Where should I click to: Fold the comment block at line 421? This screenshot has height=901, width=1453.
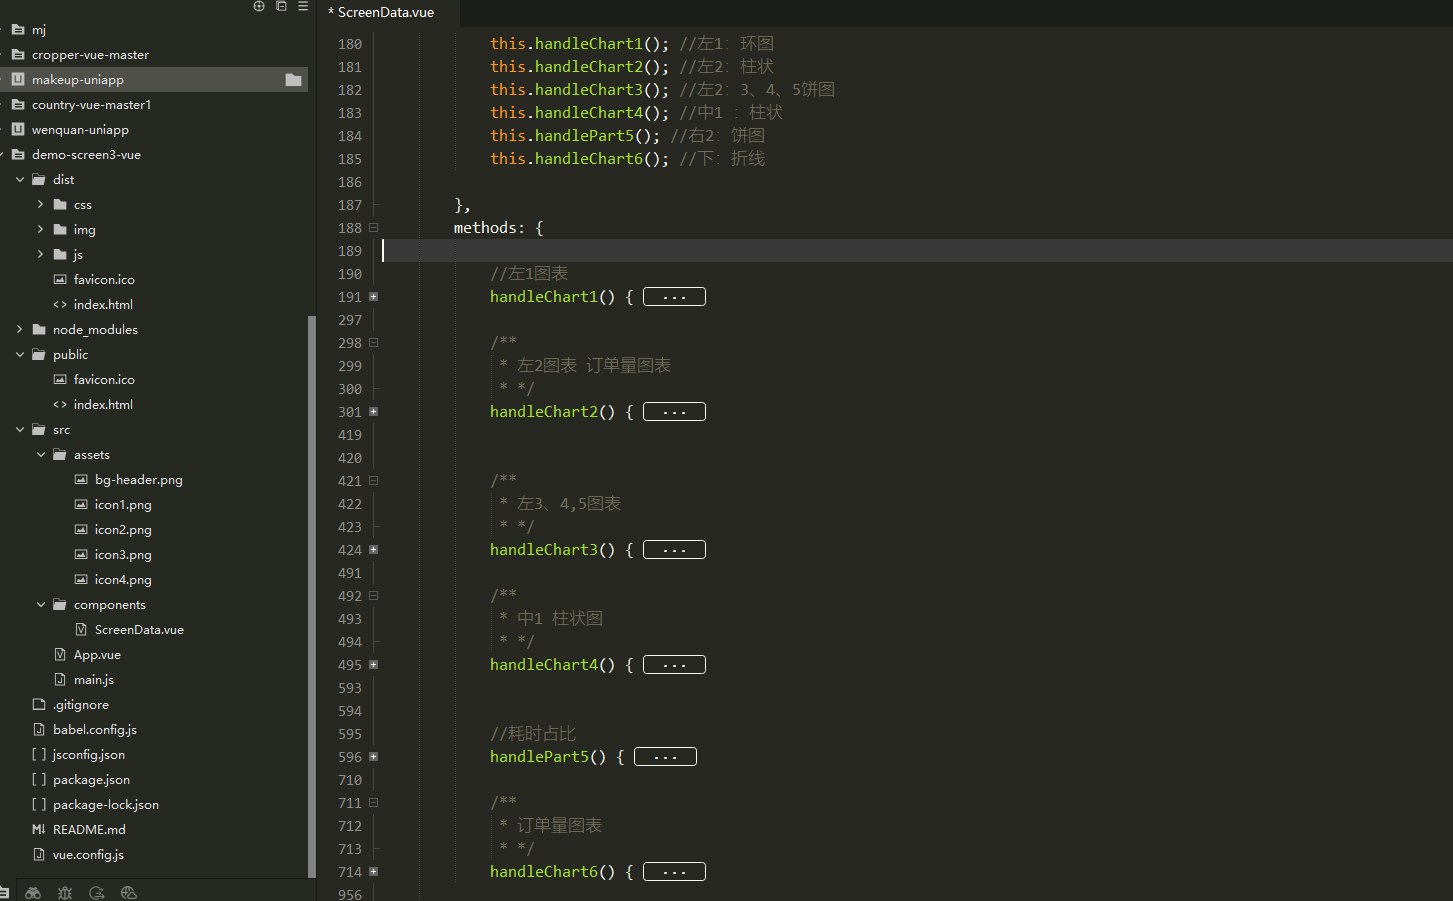point(374,481)
